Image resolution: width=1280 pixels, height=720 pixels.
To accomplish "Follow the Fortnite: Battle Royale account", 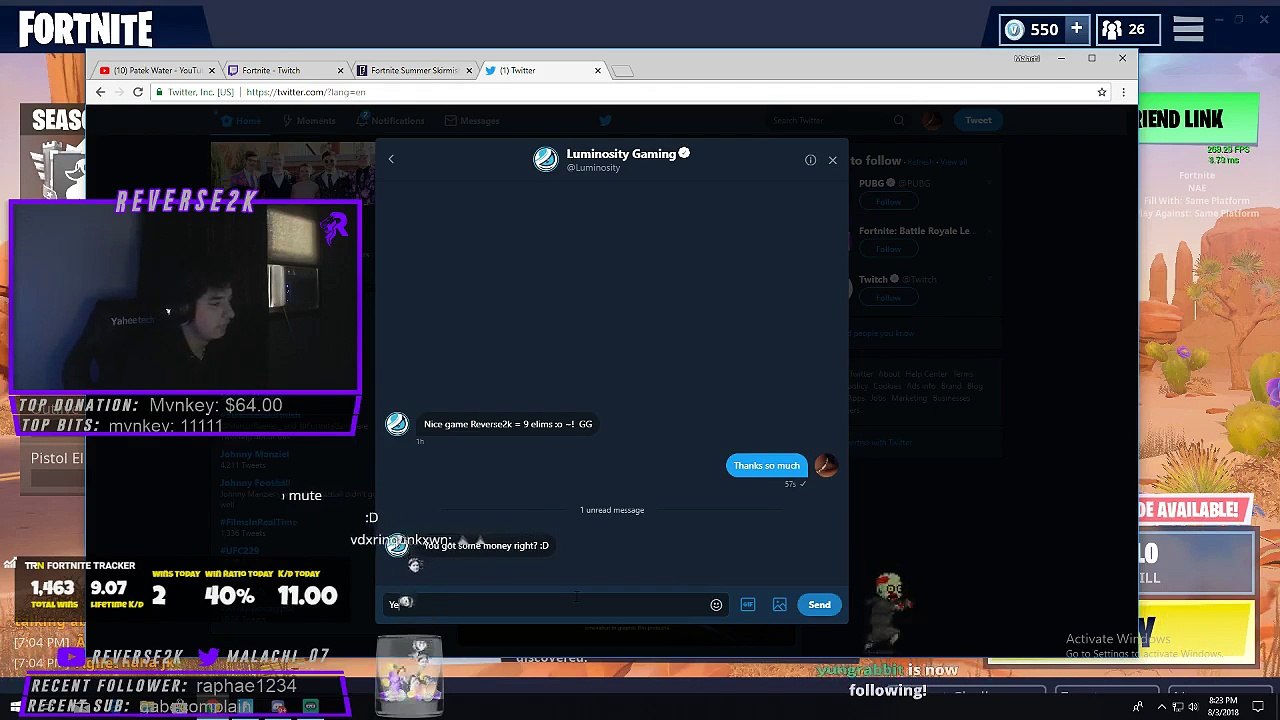I will pos(888,249).
